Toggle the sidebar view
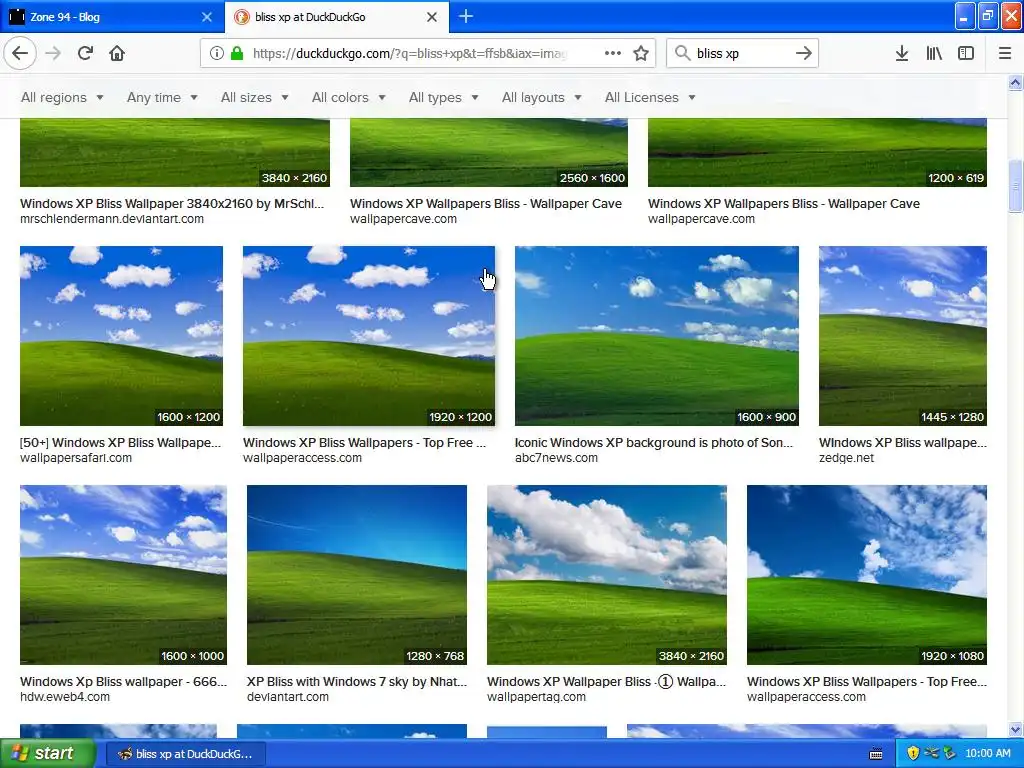This screenshot has height=768, width=1024. tap(966, 53)
